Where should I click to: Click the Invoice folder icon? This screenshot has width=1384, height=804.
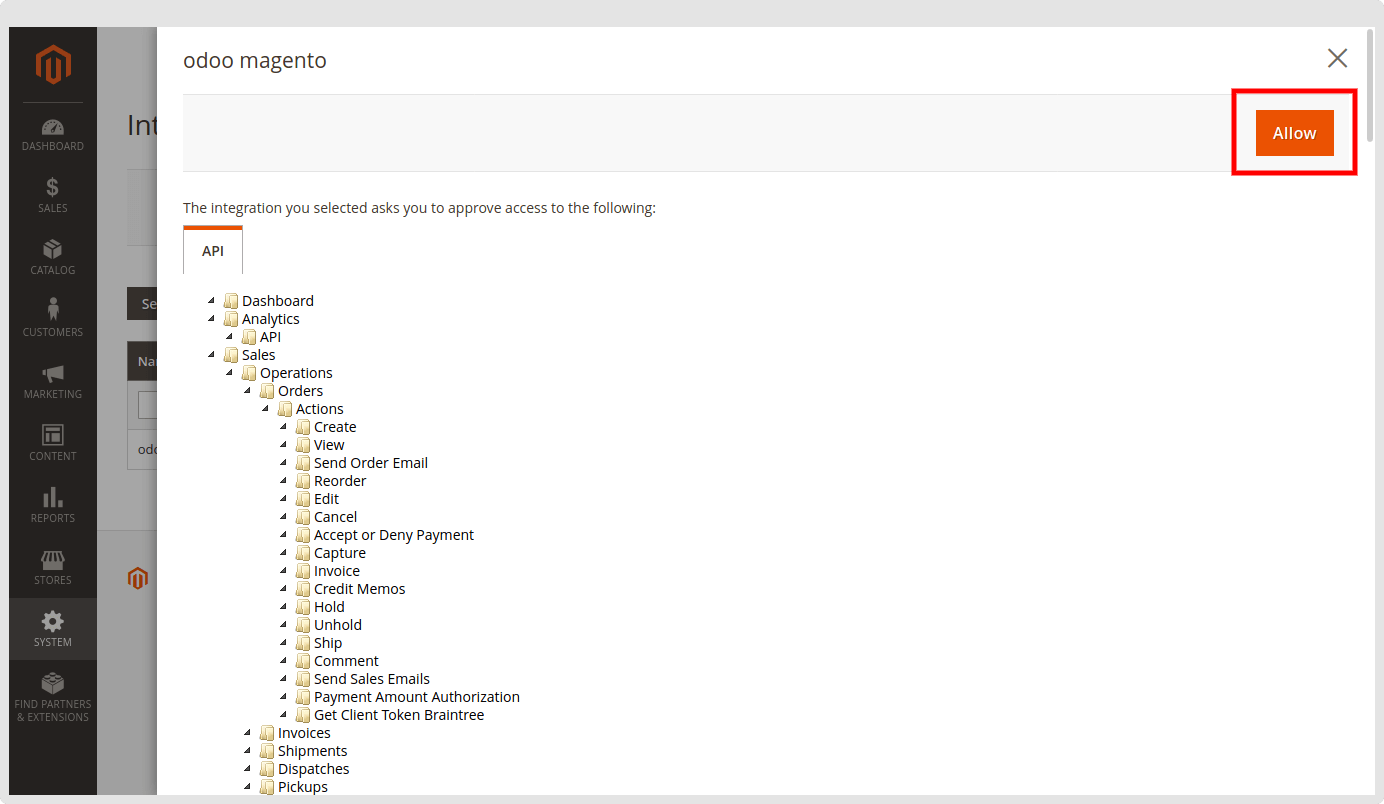coord(304,571)
